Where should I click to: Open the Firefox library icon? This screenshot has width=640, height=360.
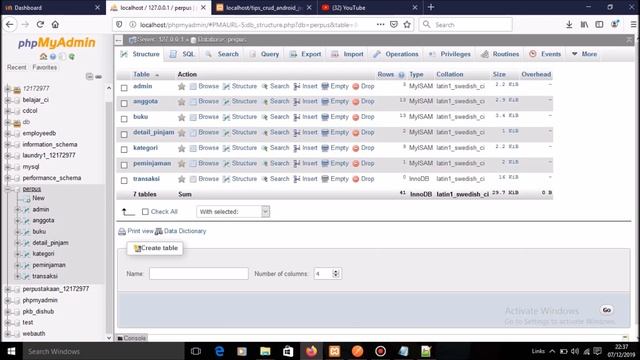pos(584,24)
